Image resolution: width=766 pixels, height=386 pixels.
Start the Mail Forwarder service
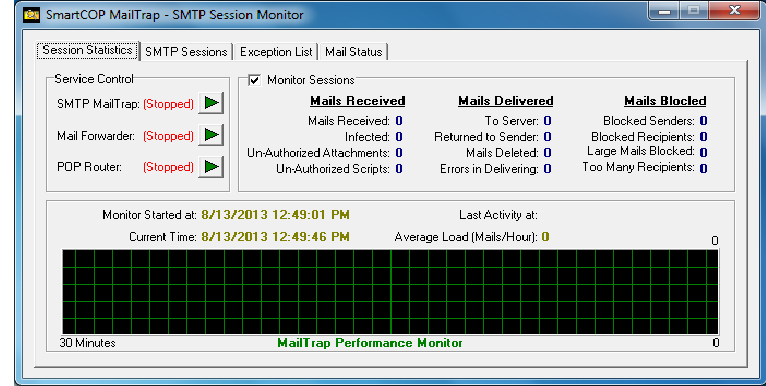click(x=211, y=135)
